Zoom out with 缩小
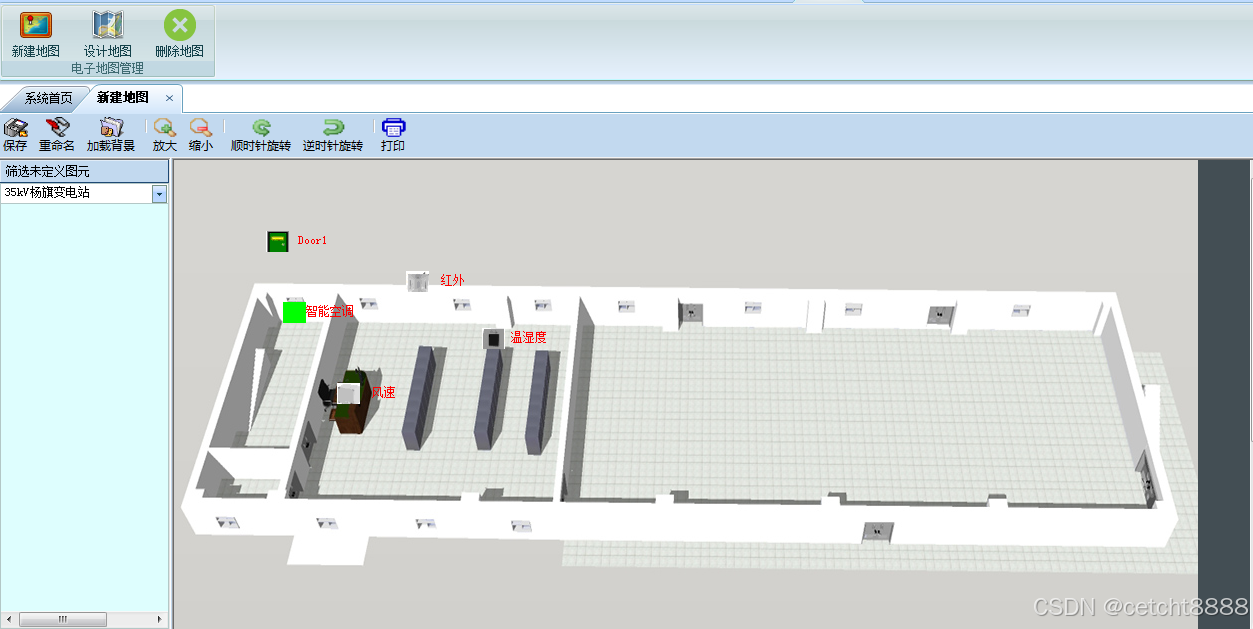Screen dimensions: 1253x629 (x=201, y=136)
